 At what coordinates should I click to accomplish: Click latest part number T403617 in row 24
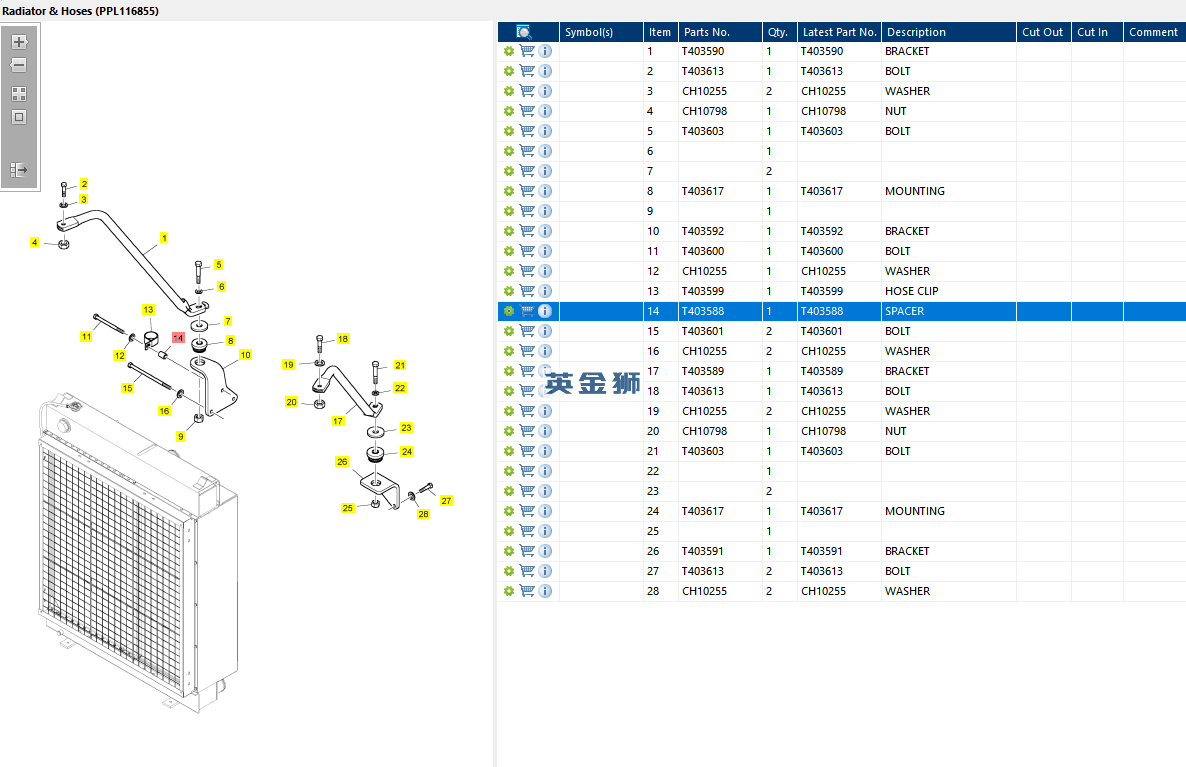822,511
